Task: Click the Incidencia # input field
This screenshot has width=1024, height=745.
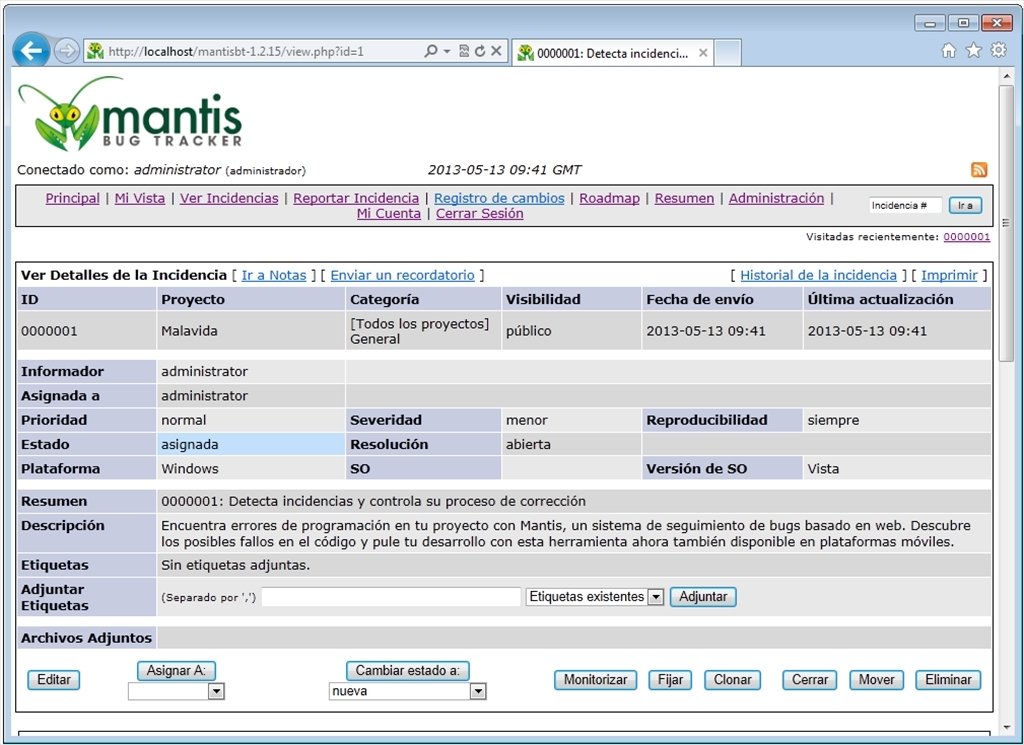Action: (x=905, y=206)
